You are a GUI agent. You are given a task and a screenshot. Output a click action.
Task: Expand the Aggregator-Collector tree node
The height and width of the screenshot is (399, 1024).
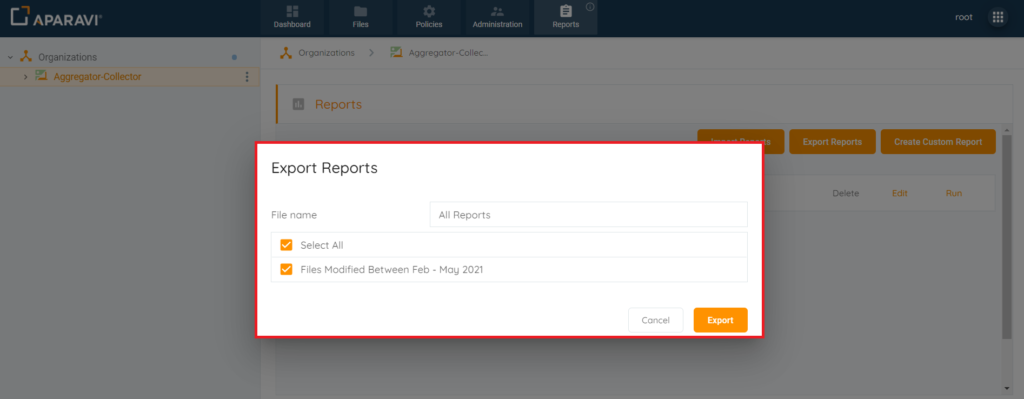click(x=25, y=77)
